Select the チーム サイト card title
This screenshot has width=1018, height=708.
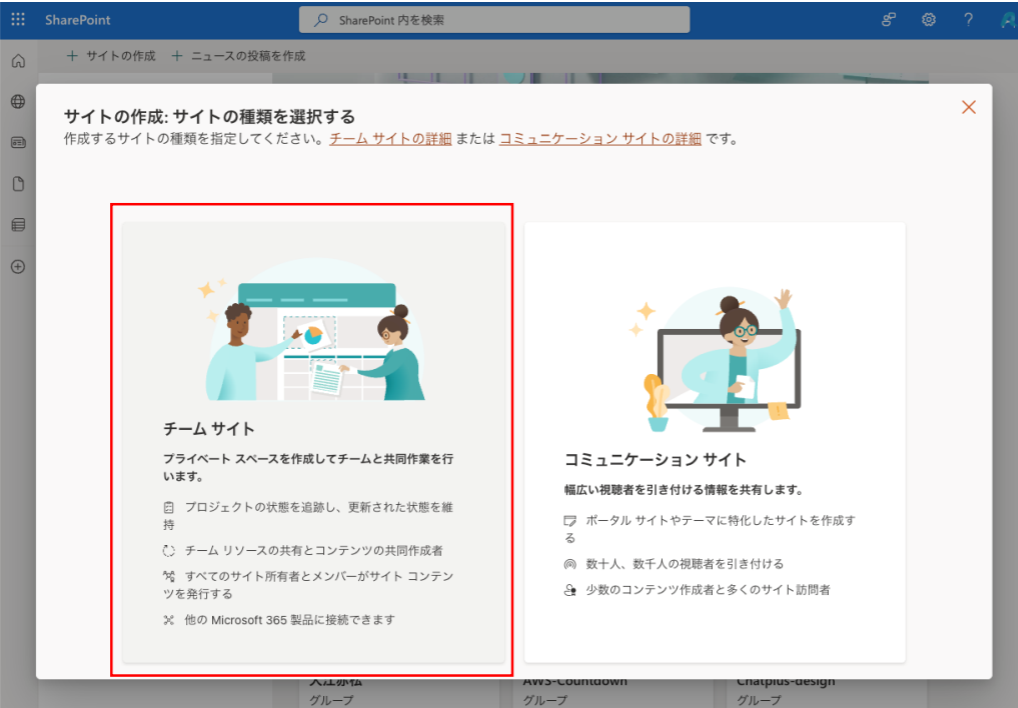pos(208,428)
